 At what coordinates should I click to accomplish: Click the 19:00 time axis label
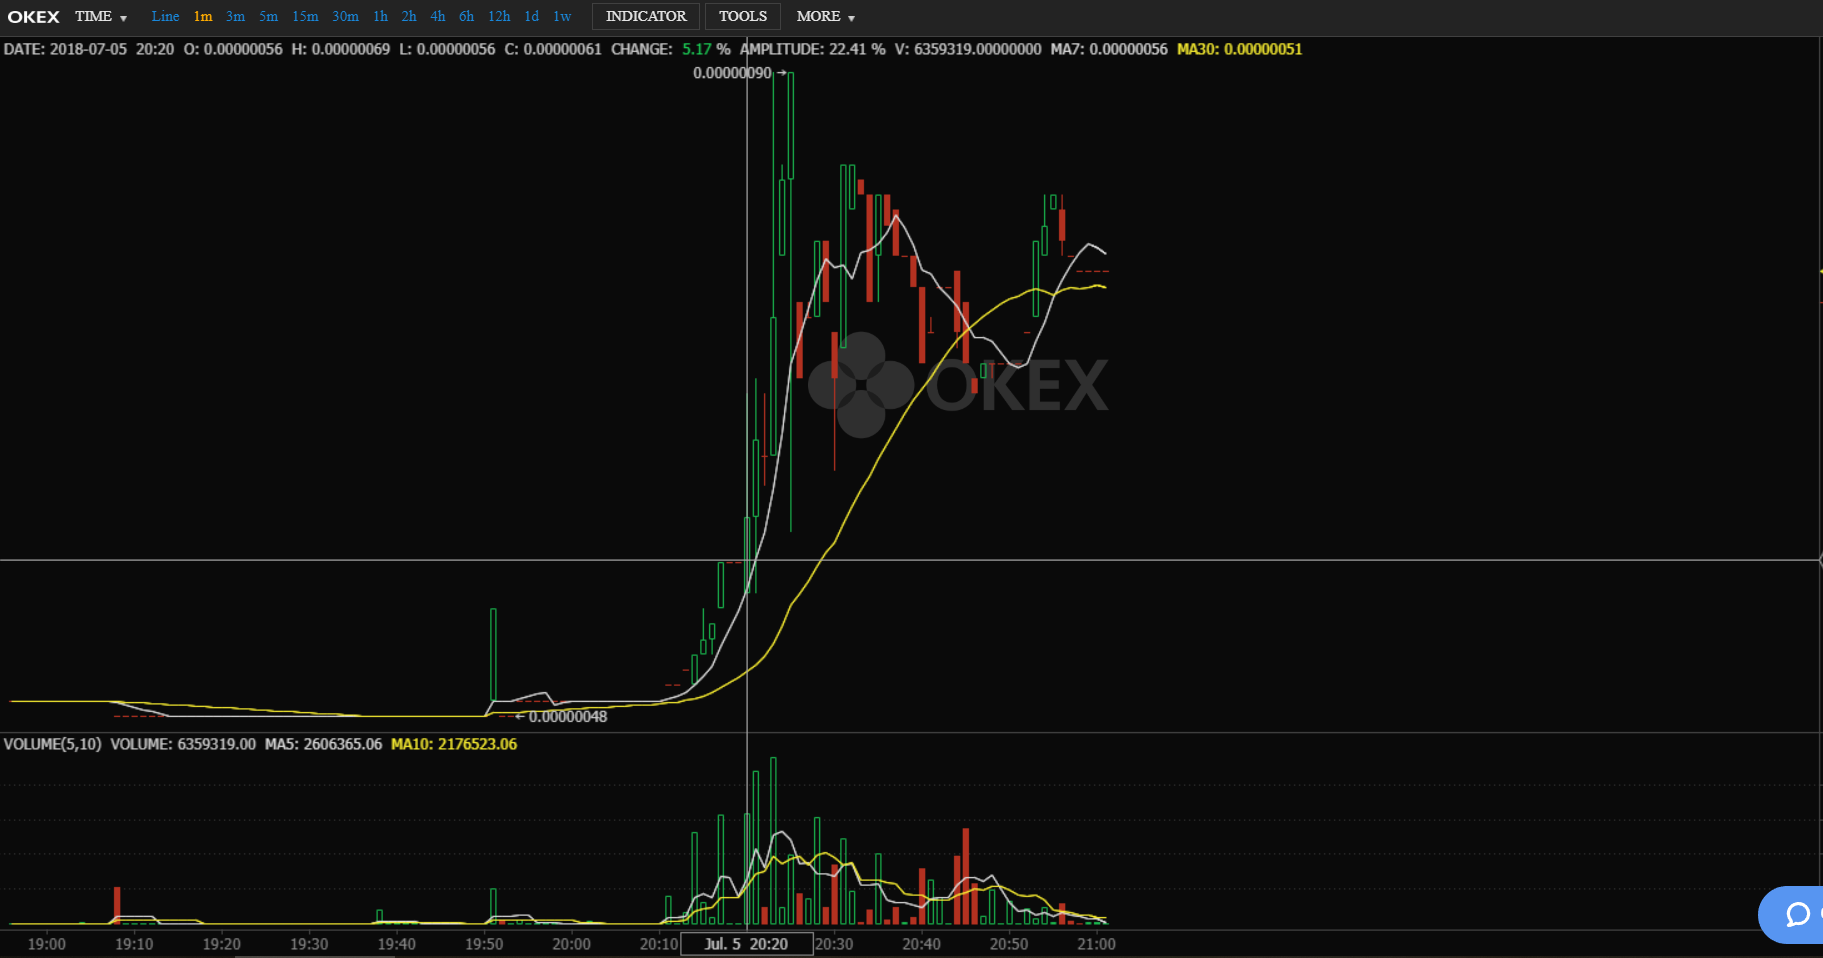[46, 944]
